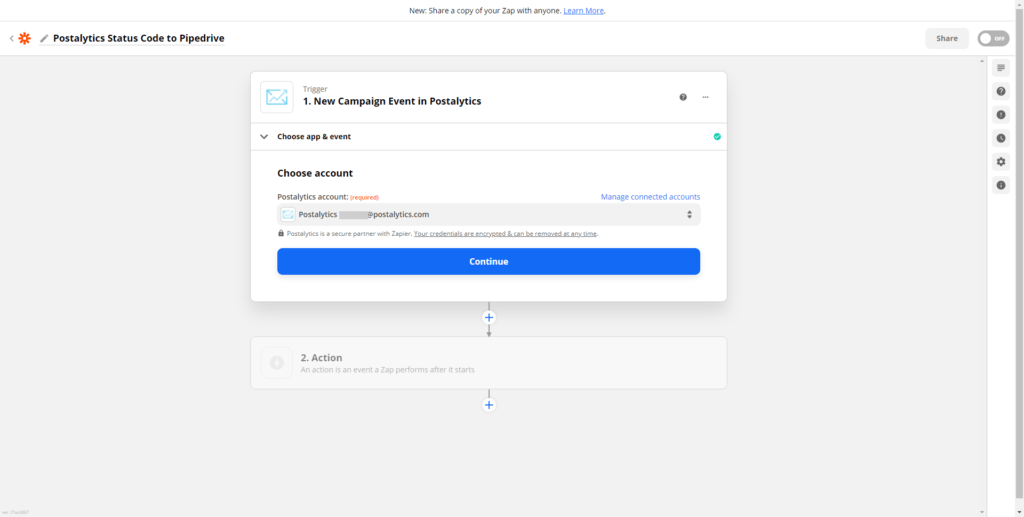
Task: Open the Learn More link in banner
Action: [x=584, y=10]
